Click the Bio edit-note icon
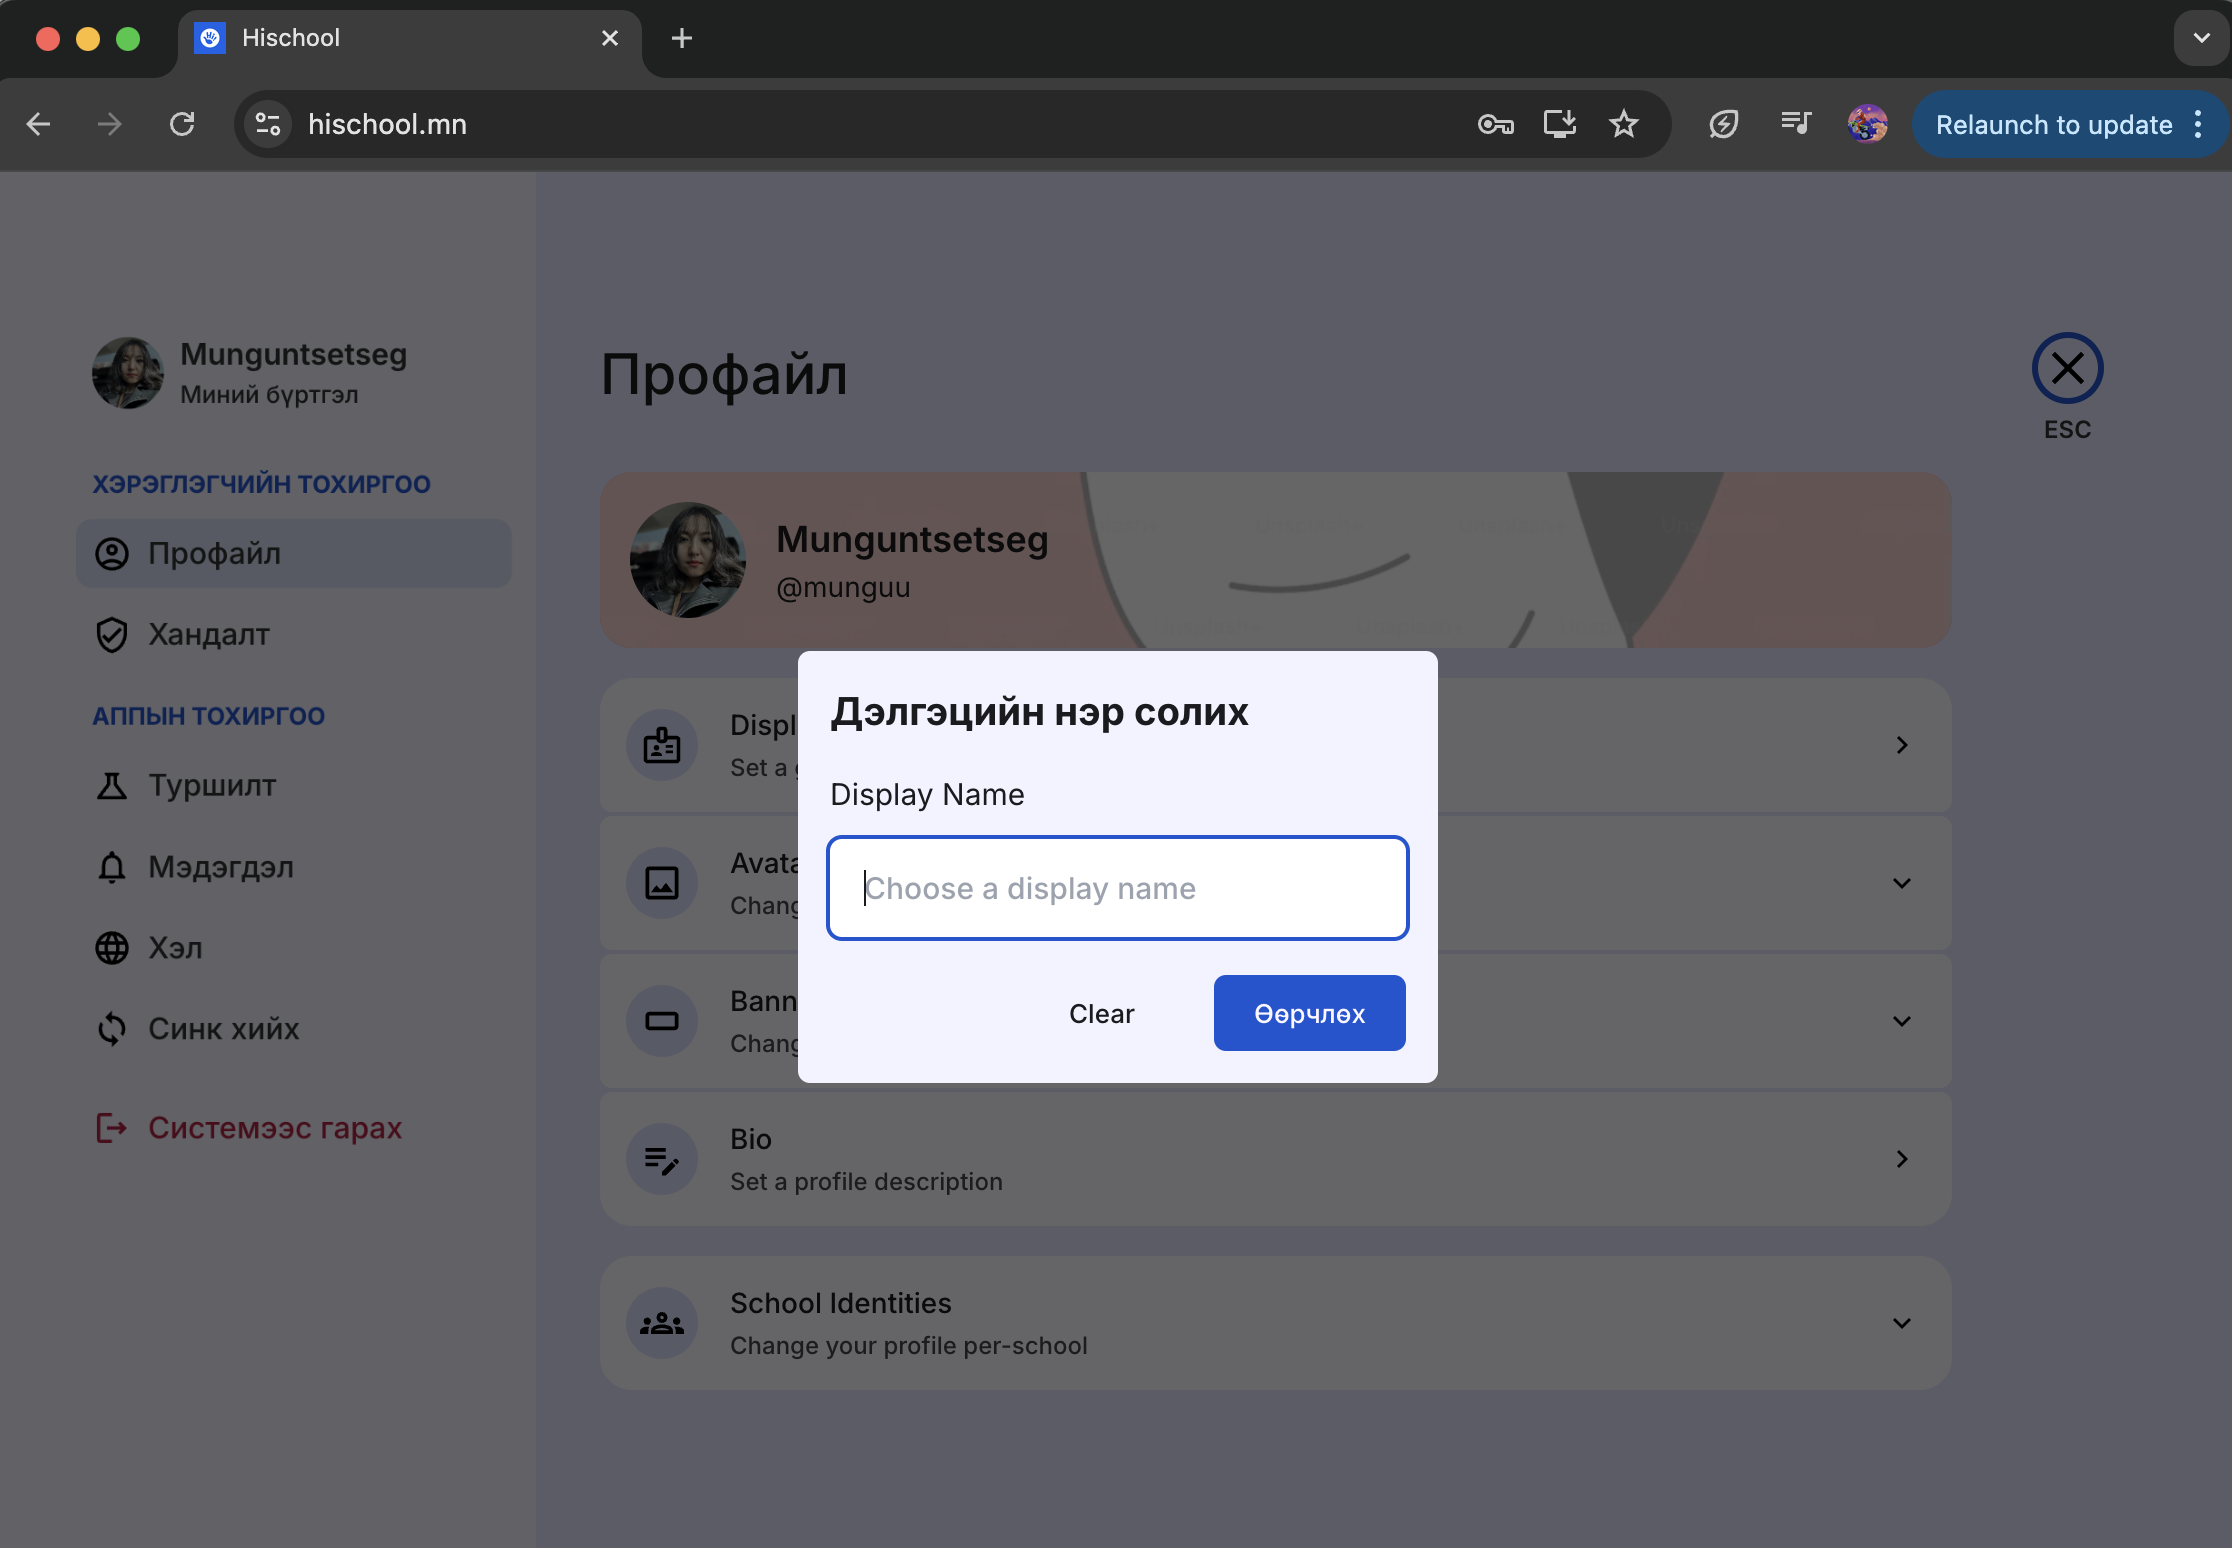 coord(662,1159)
